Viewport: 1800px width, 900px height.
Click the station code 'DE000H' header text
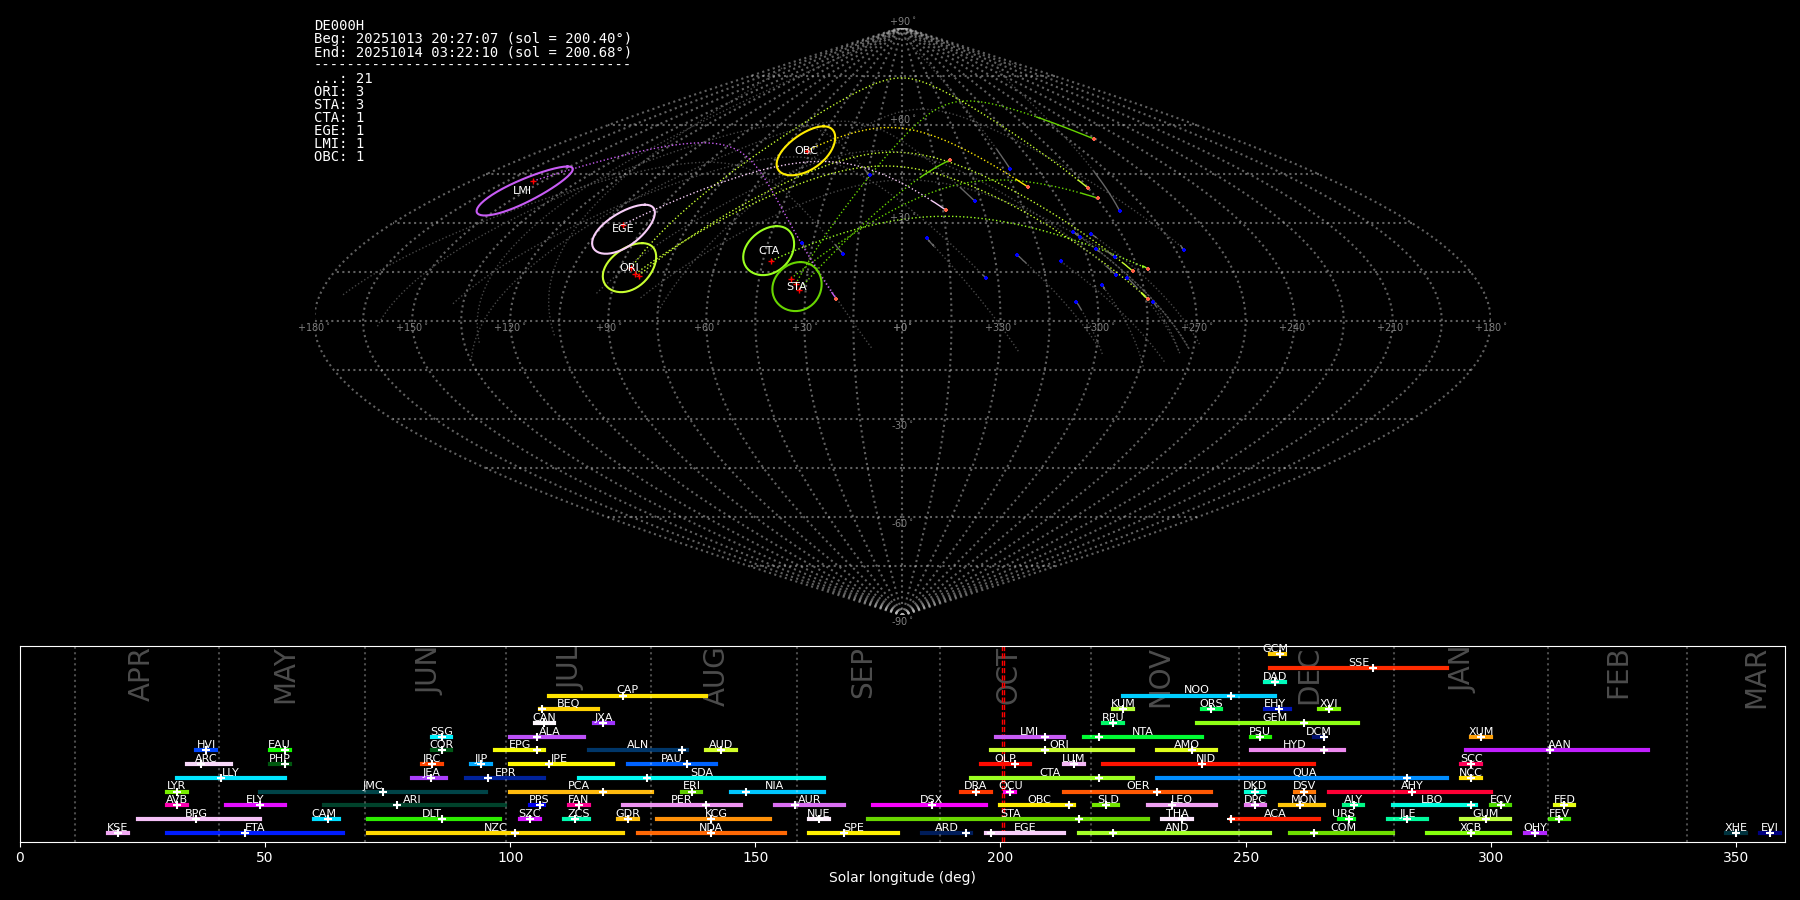pyautogui.click(x=339, y=26)
